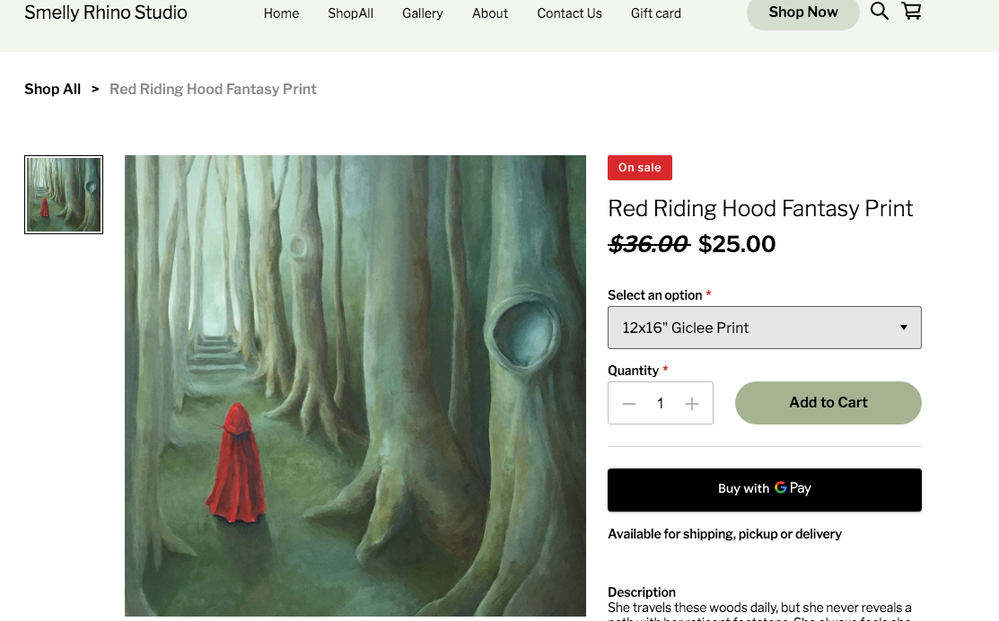
Task: Select the Red Riding Hood thumbnail image
Action: click(x=64, y=195)
